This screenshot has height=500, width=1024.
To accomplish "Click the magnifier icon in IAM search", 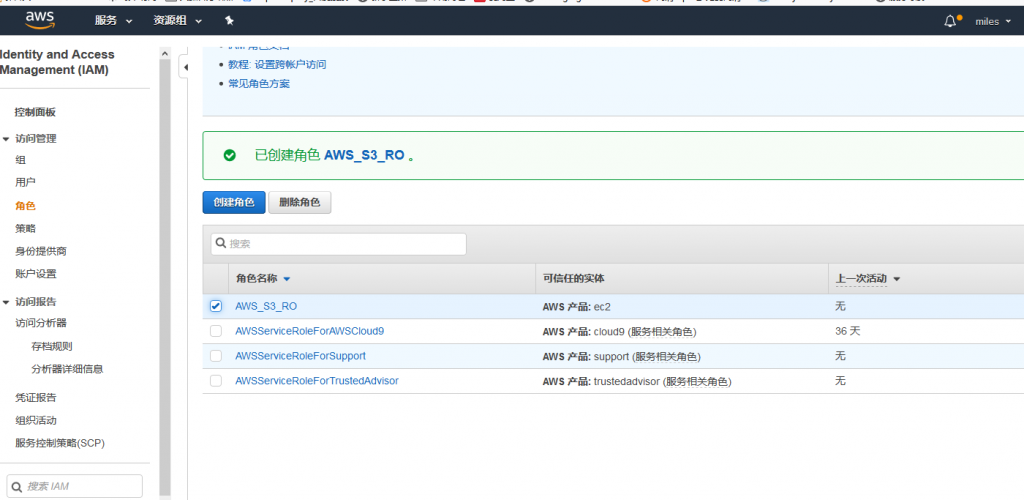I will tap(16, 486).
